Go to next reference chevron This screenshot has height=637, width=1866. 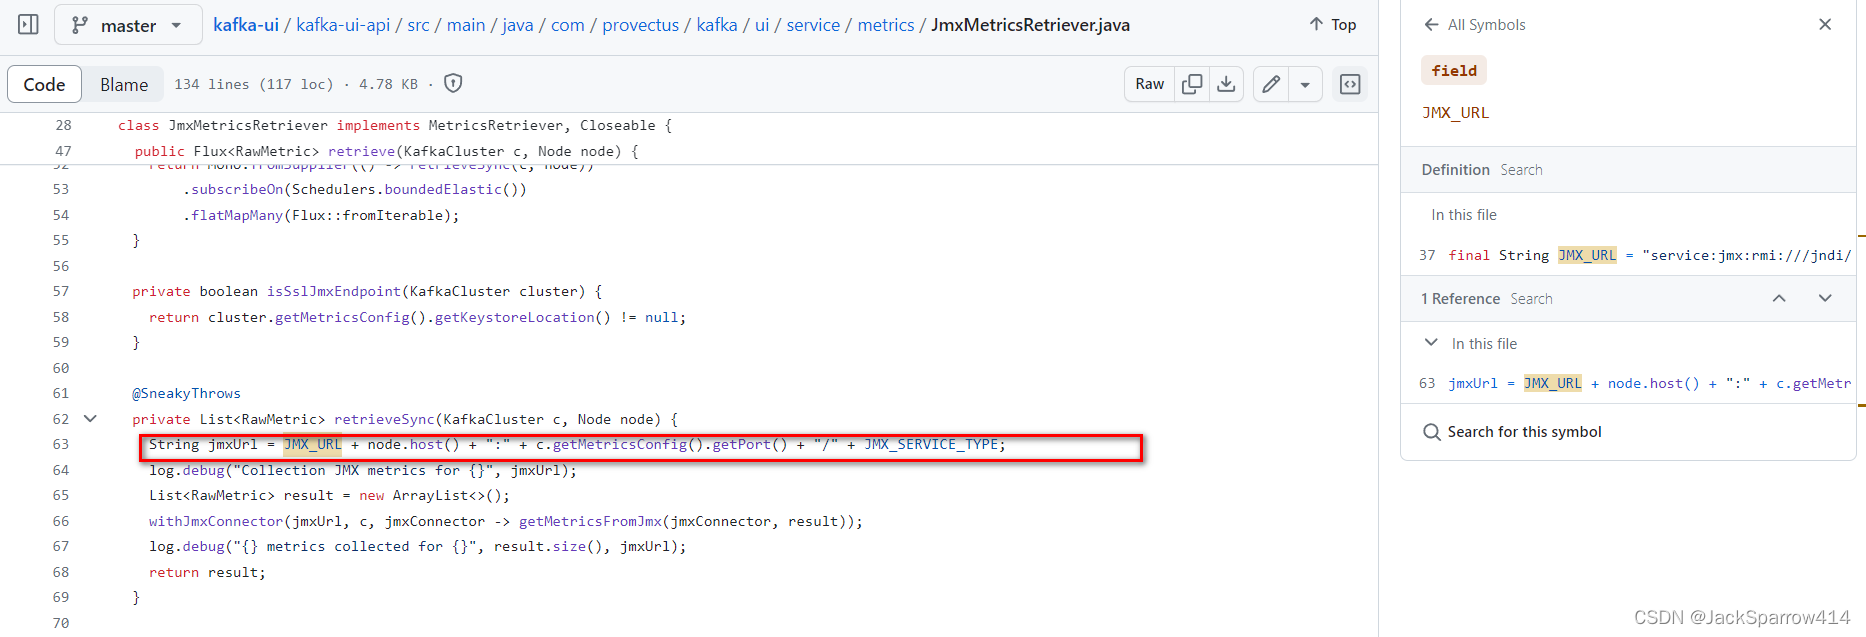(1825, 299)
